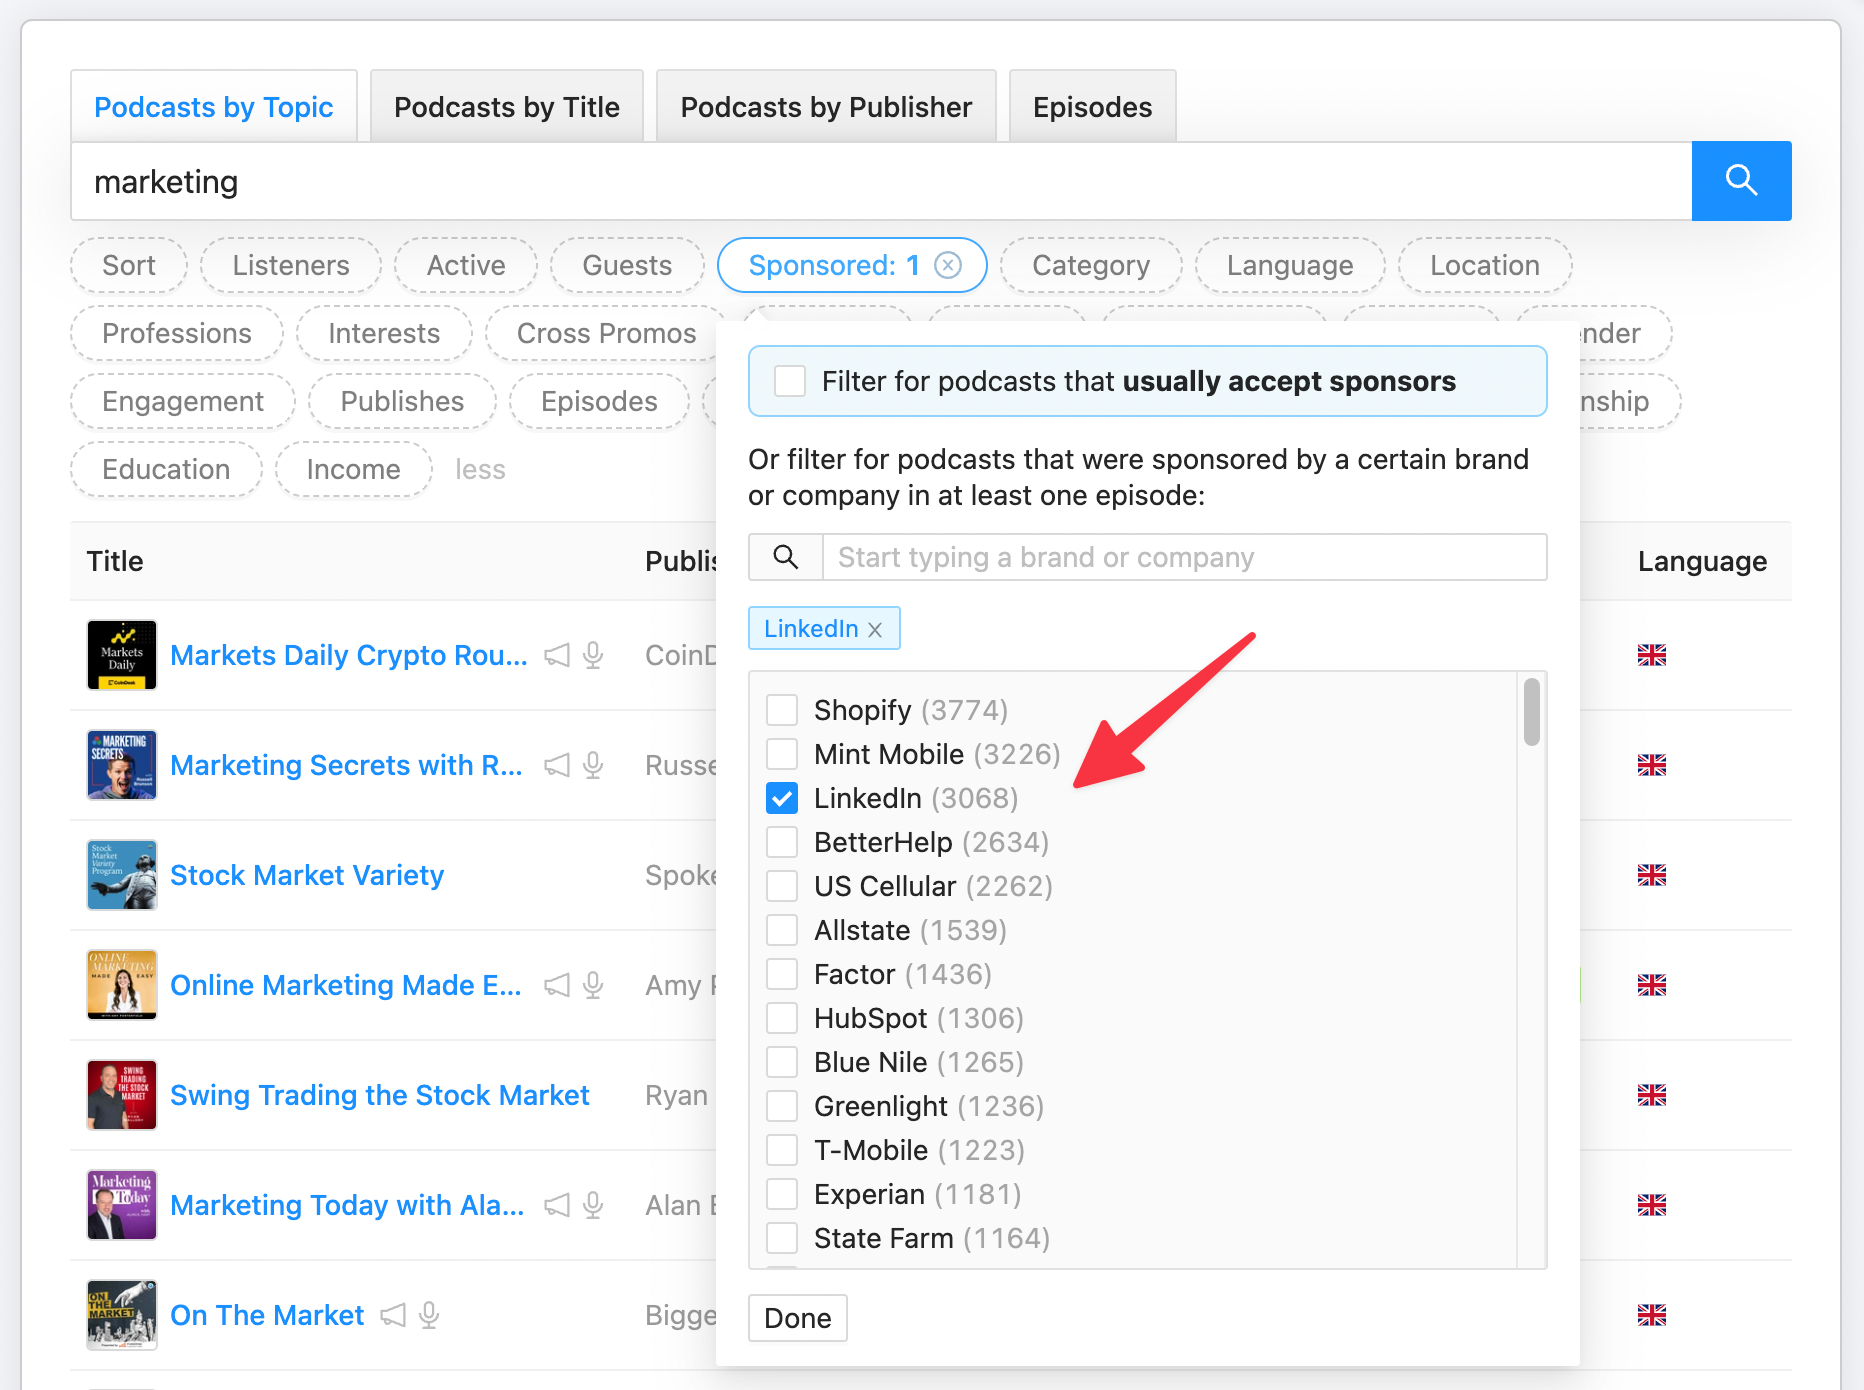
Task: Click the Done button in sponsor panel
Action: [x=798, y=1318]
